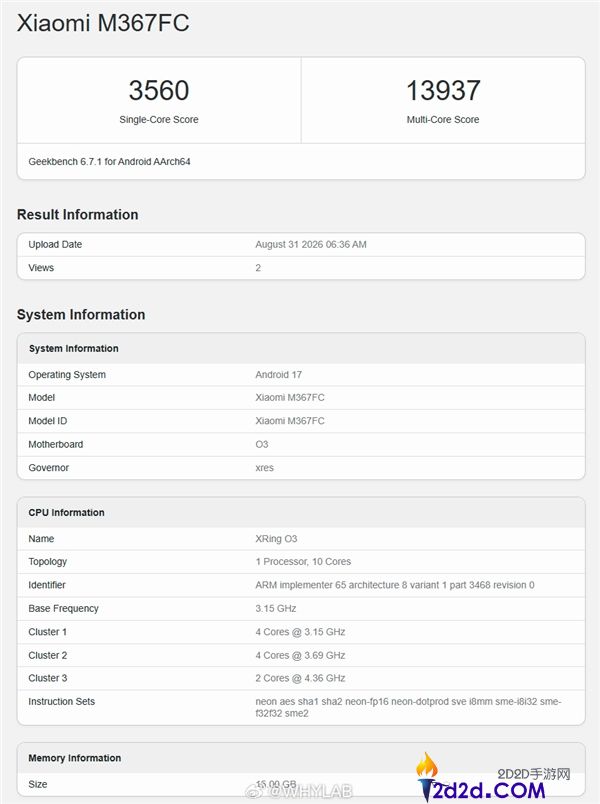Click the Identifier row label
The image size is (600, 804).
coord(47,585)
